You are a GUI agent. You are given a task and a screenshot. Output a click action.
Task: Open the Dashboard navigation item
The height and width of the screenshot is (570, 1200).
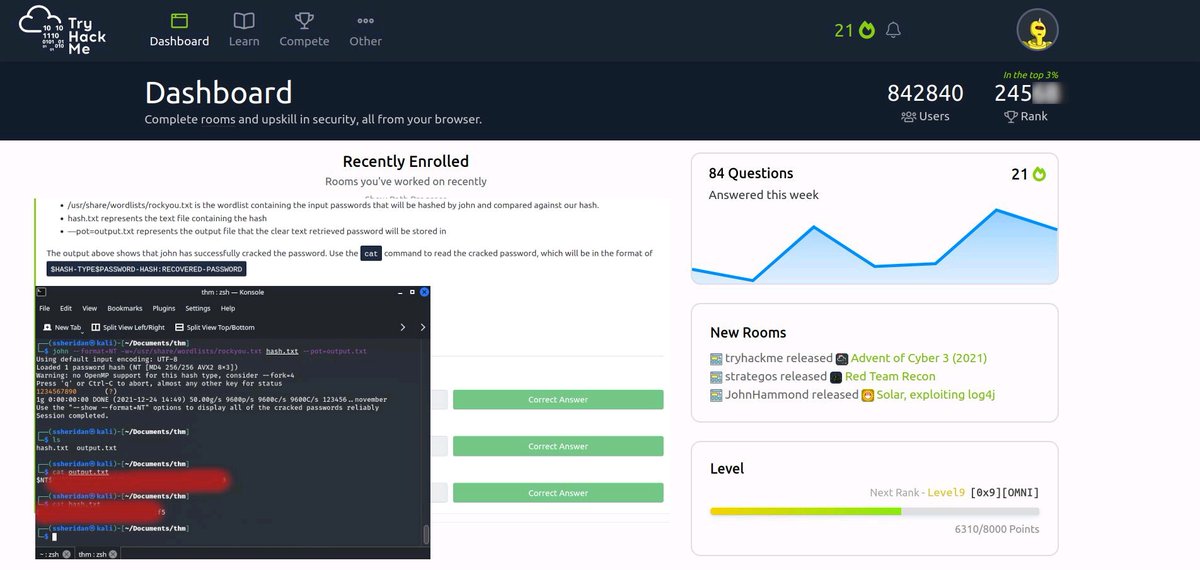tap(179, 30)
